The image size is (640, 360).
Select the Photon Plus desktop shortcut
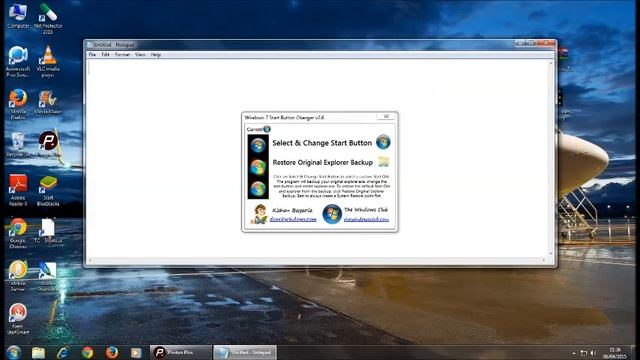point(48,144)
